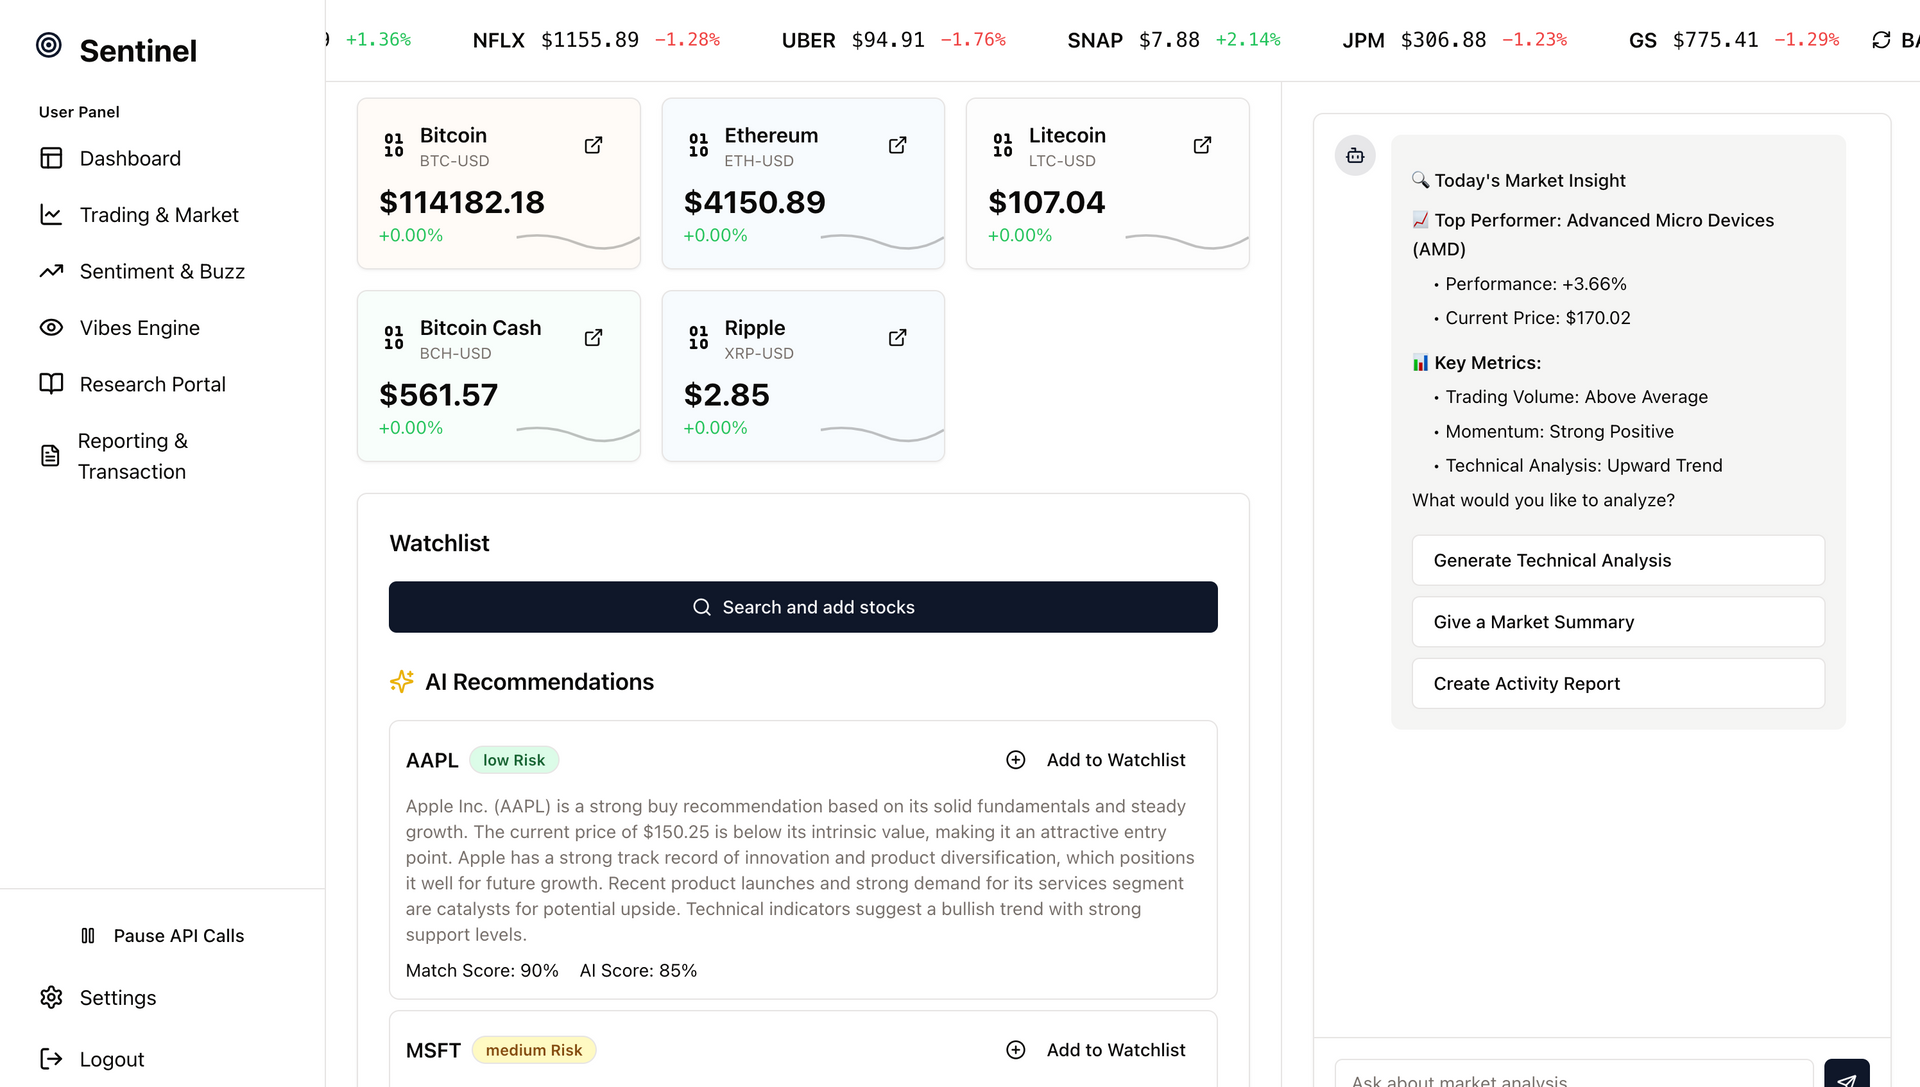Open Litecoin external link icon
The height and width of the screenshot is (1087, 1920).
tap(1202, 145)
